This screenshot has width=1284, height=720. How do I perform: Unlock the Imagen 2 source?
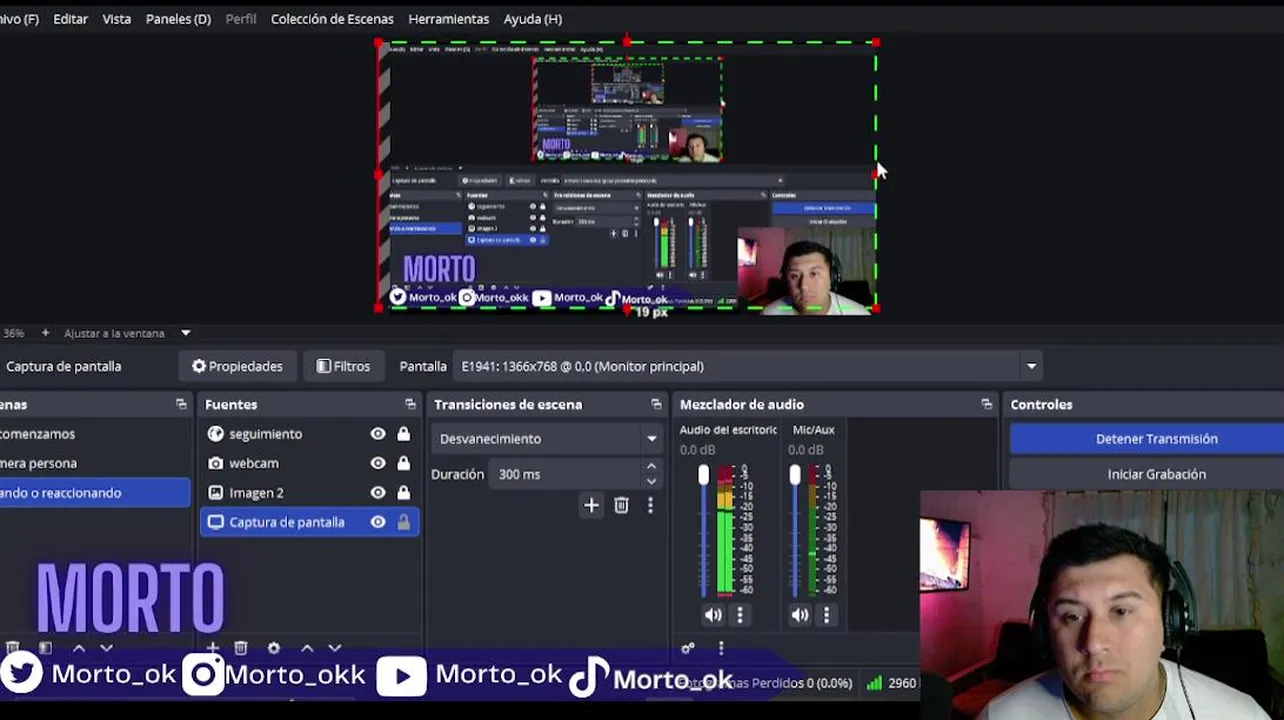(x=404, y=492)
